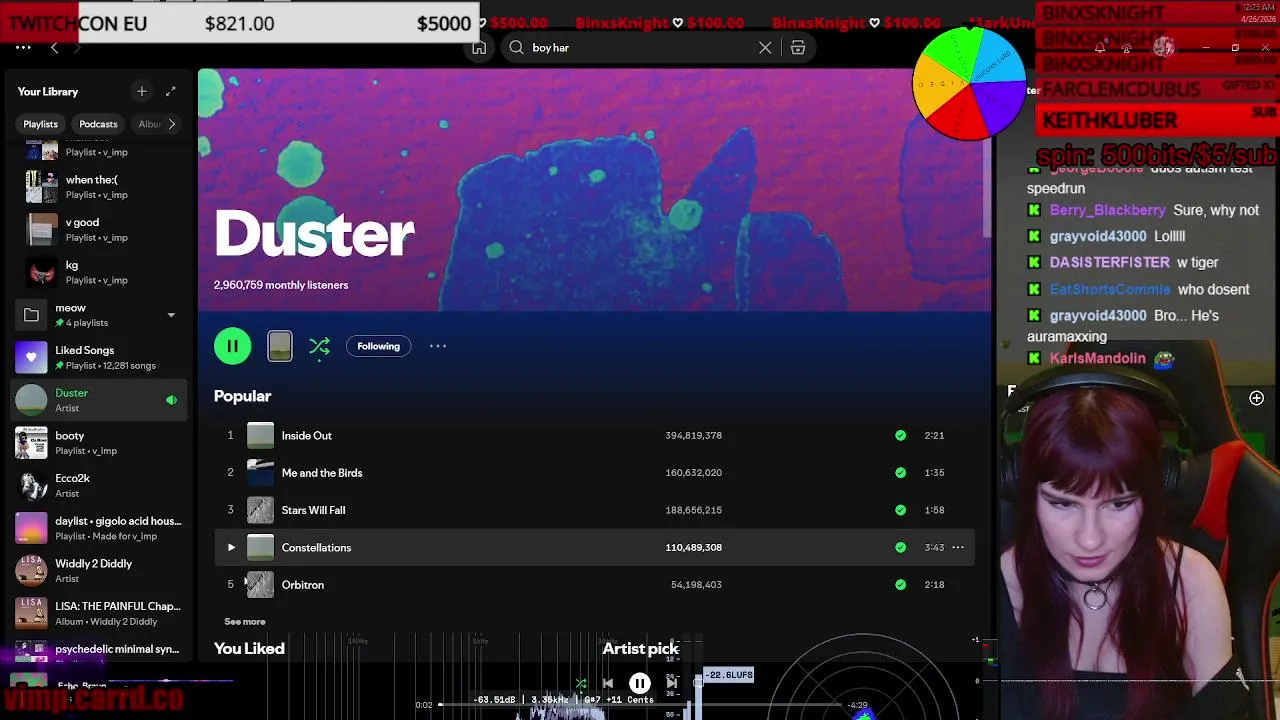Collapse the meow folder arrow
The image size is (1280, 720).
[171, 315]
